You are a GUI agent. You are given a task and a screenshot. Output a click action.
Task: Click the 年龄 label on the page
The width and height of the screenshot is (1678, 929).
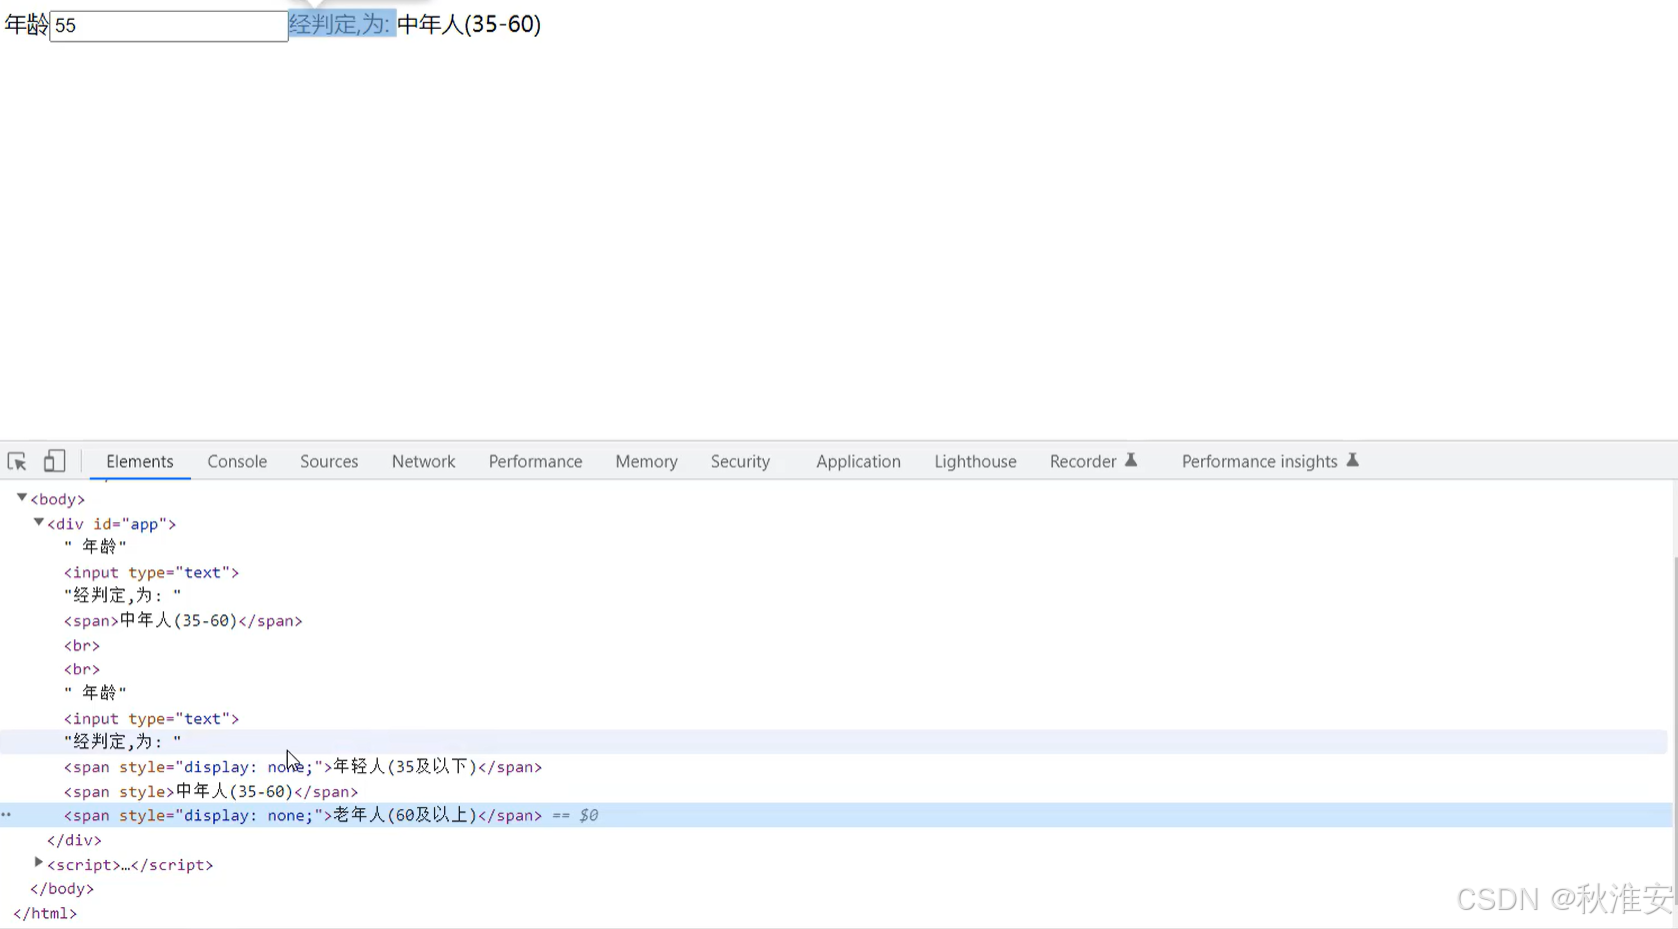tap(26, 25)
